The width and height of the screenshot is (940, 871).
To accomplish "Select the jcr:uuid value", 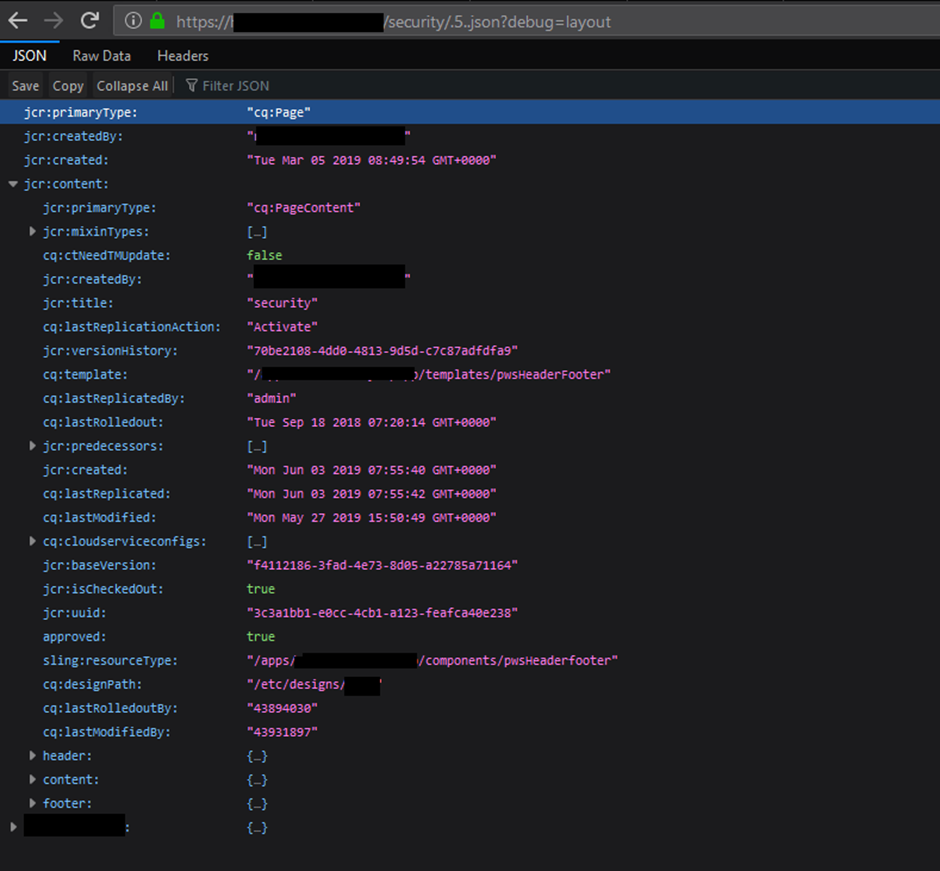I will tap(382, 613).
